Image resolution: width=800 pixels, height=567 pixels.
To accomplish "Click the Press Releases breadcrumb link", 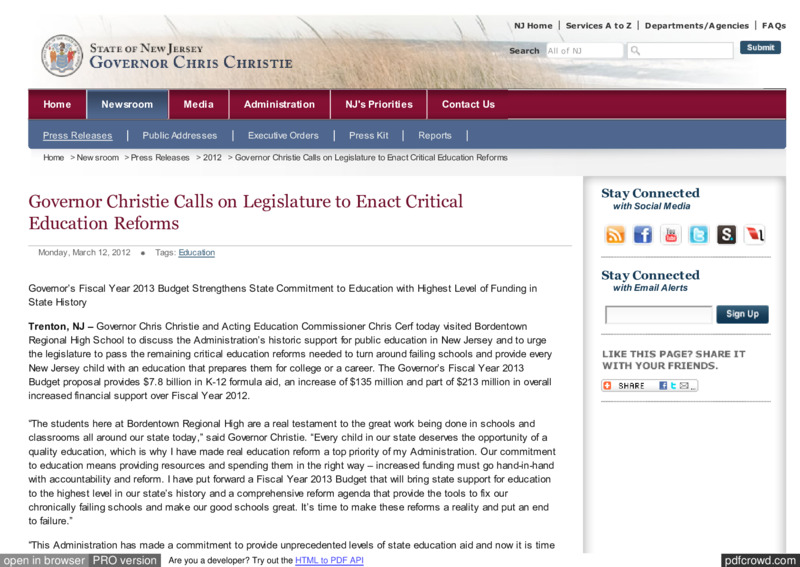I will 160,157.
